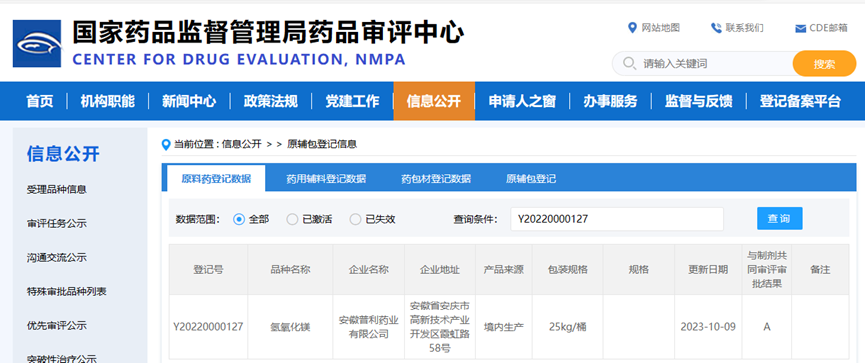This screenshot has height=363, width=865.
Task: Open the 申请人之窗 navigation menu
Action: click(x=522, y=101)
